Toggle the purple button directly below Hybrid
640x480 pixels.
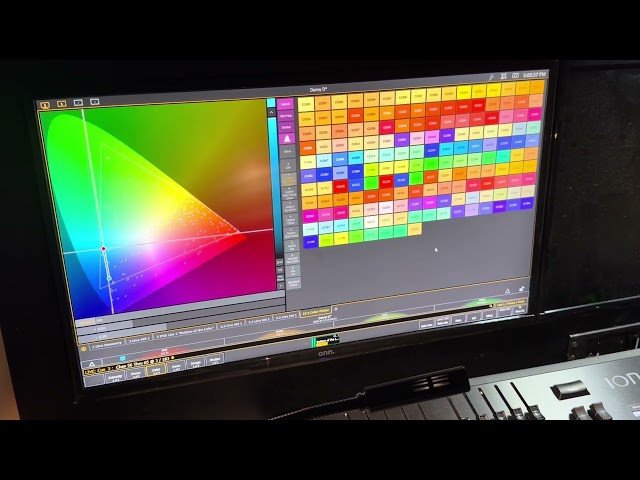(286, 116)
